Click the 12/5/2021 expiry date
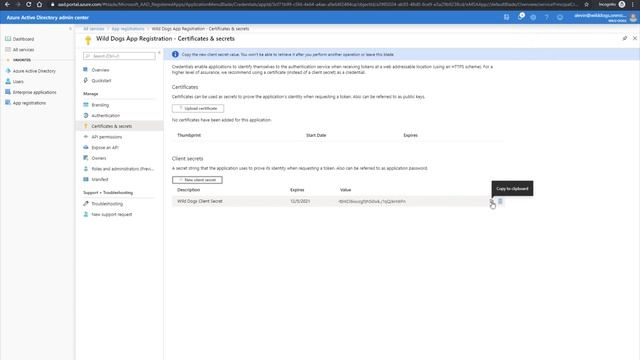The height and width of the screenshot is (360, 640). pos(300,201)
